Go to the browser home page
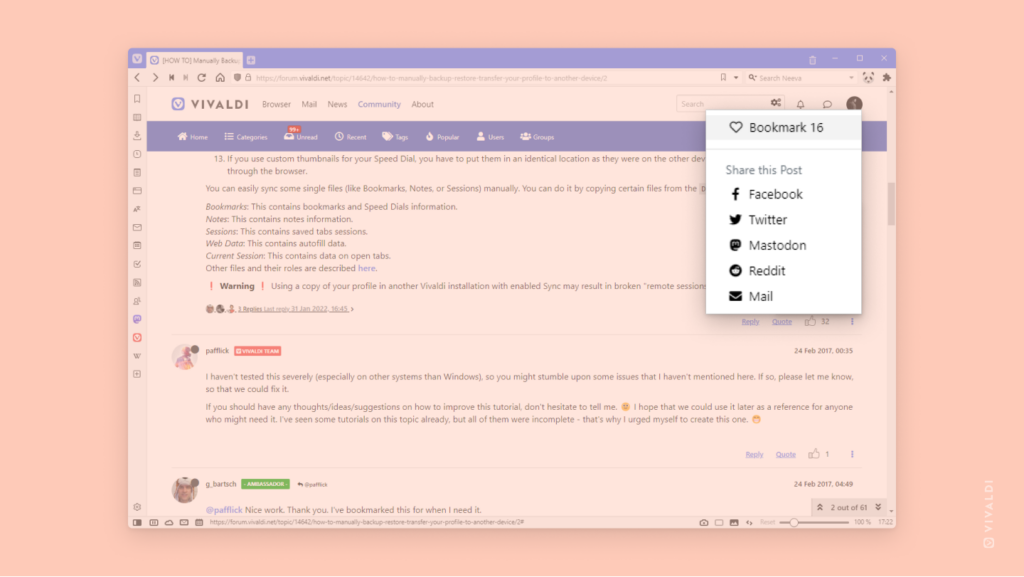The height and width of the screenshot is (577, 1024). [x=220, y=78]
